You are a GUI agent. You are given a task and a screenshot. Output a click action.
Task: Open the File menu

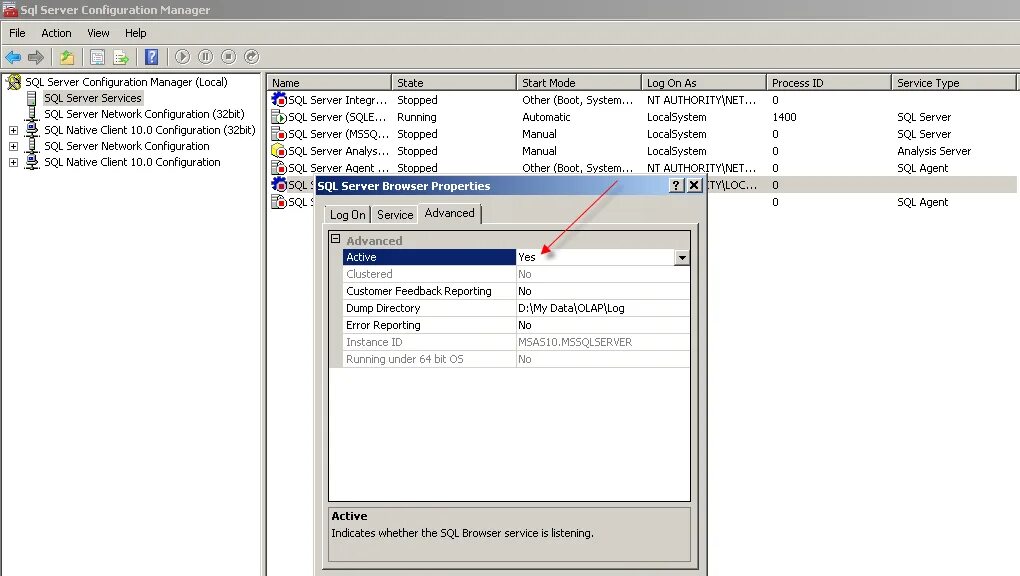tap(17, 33)
